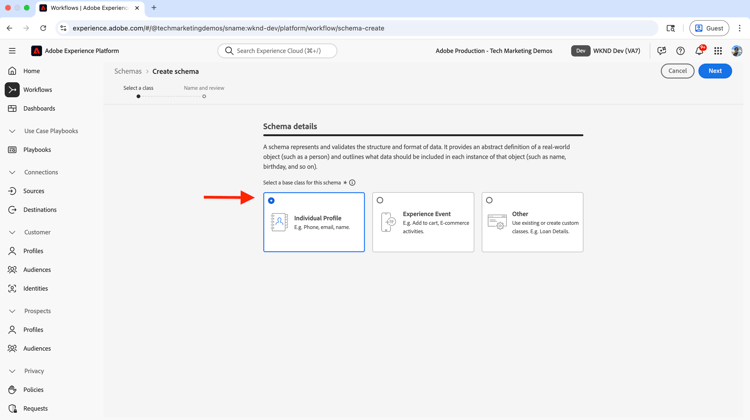Click the Identities icon in sidebar
750x420 pixels.
click(x=12, y=288)
